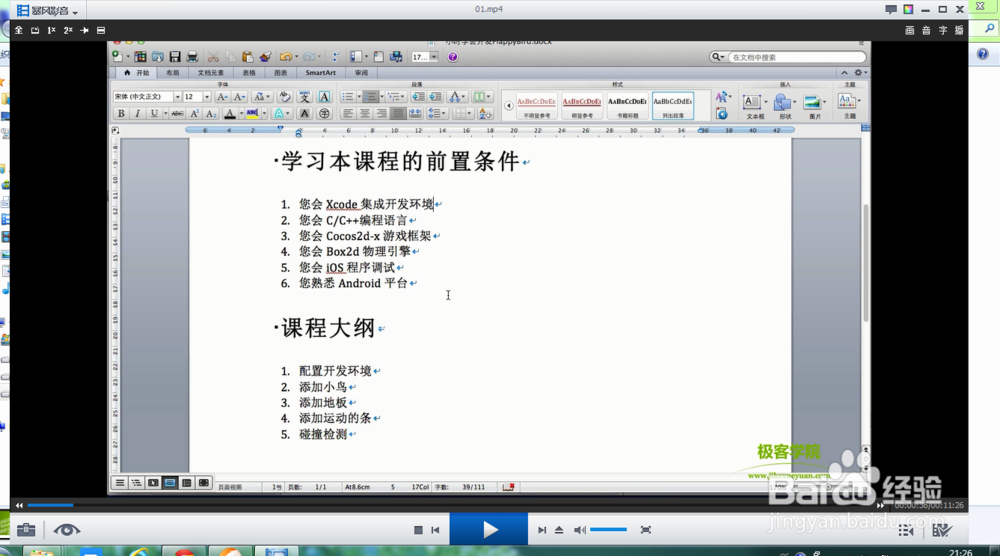Open the templates gallery icon in toolbar
The image size is (1000, 556).
(140, 57)
